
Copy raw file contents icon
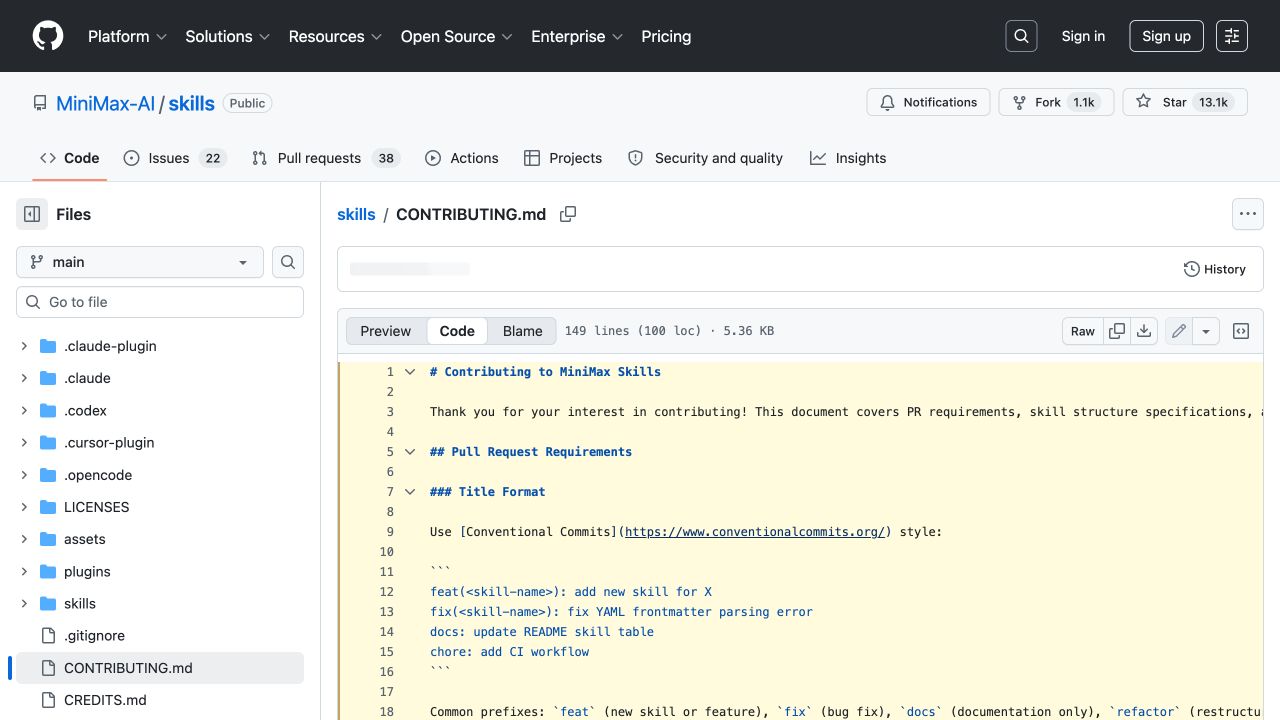click(x=1117, y=331)
